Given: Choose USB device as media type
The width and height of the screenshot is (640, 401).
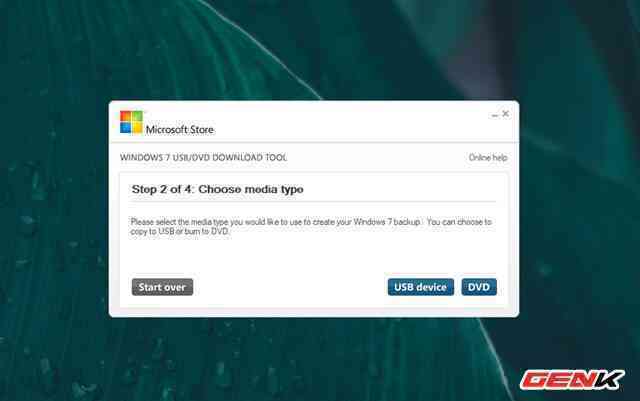Looking at the screenshot, I should pyautogui.click(x=420, y=287).
